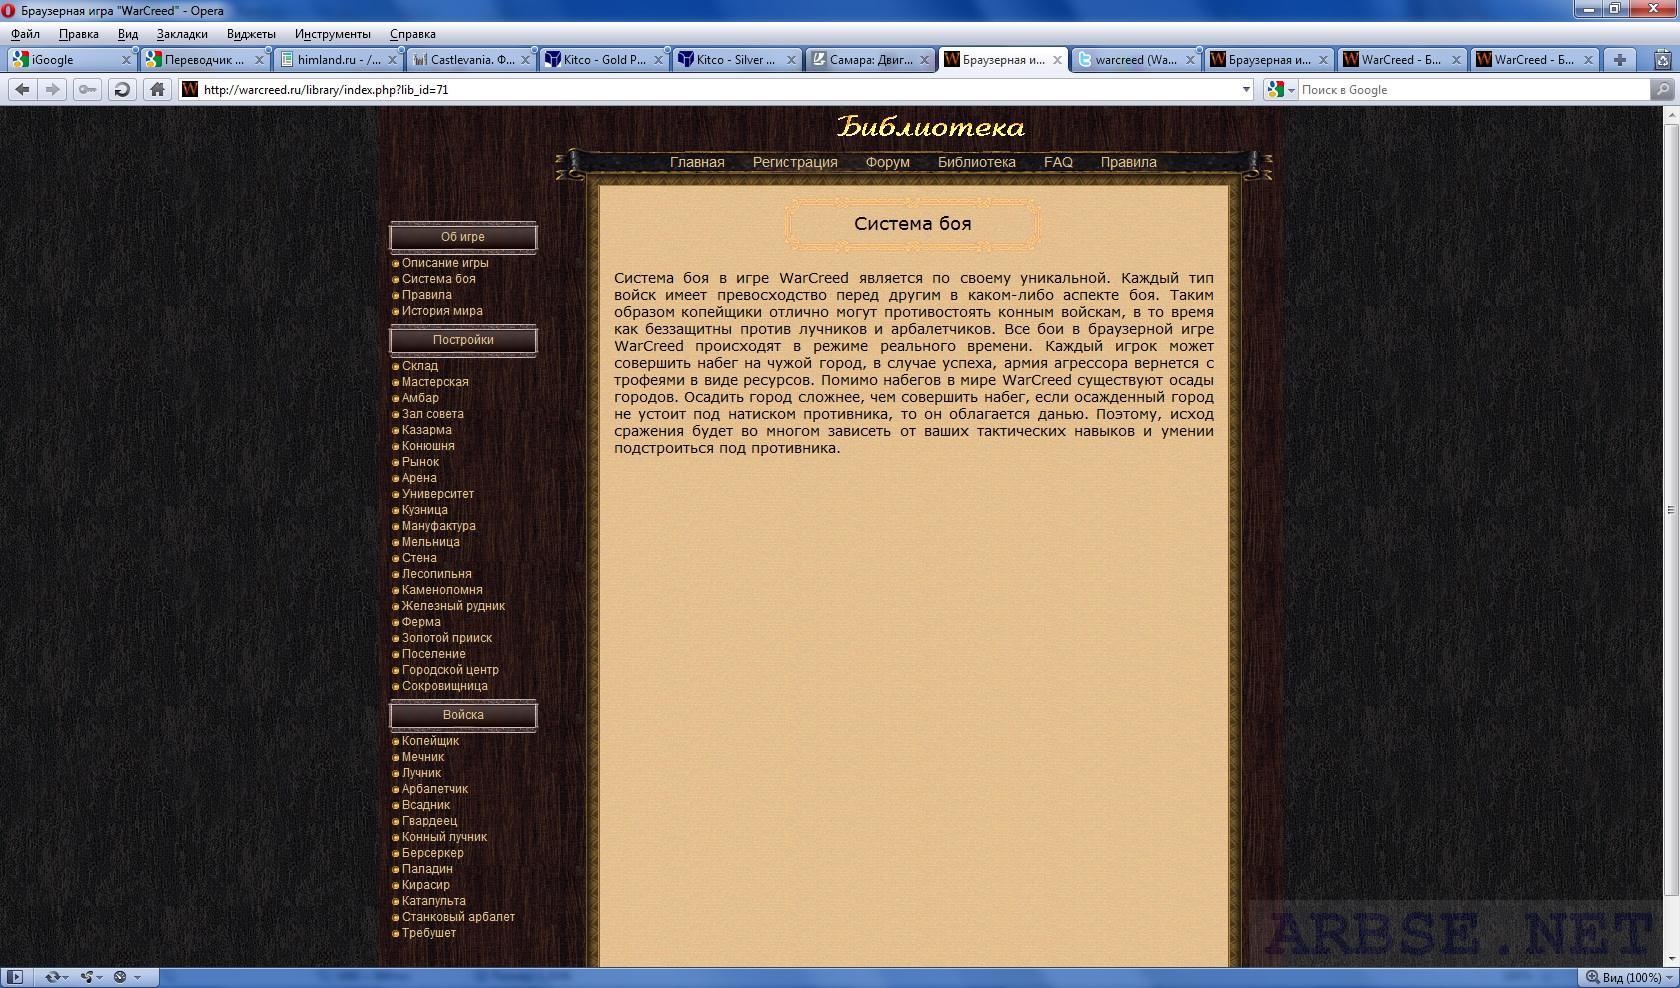This screenshot has width=1680, height=988.
Task: Open the Казарма building page
Action: 426,430
